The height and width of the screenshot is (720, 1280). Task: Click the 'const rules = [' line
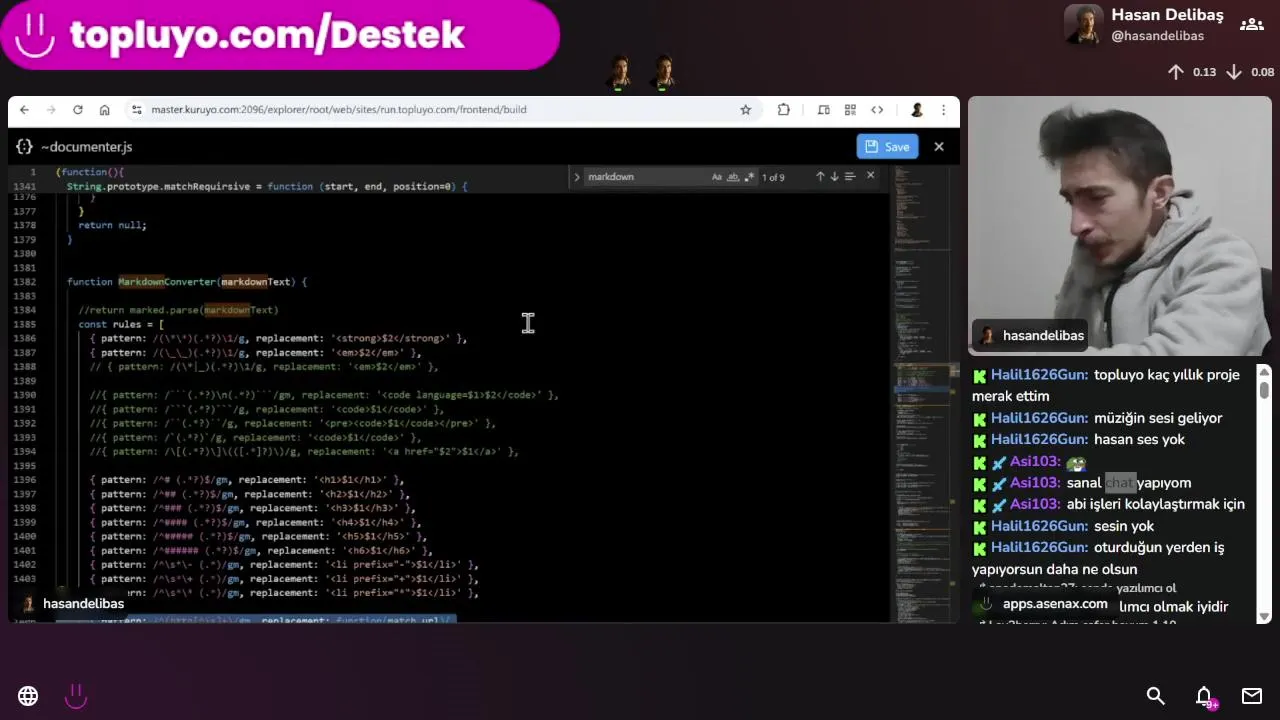pyautogui.click(x=121, y=324)
